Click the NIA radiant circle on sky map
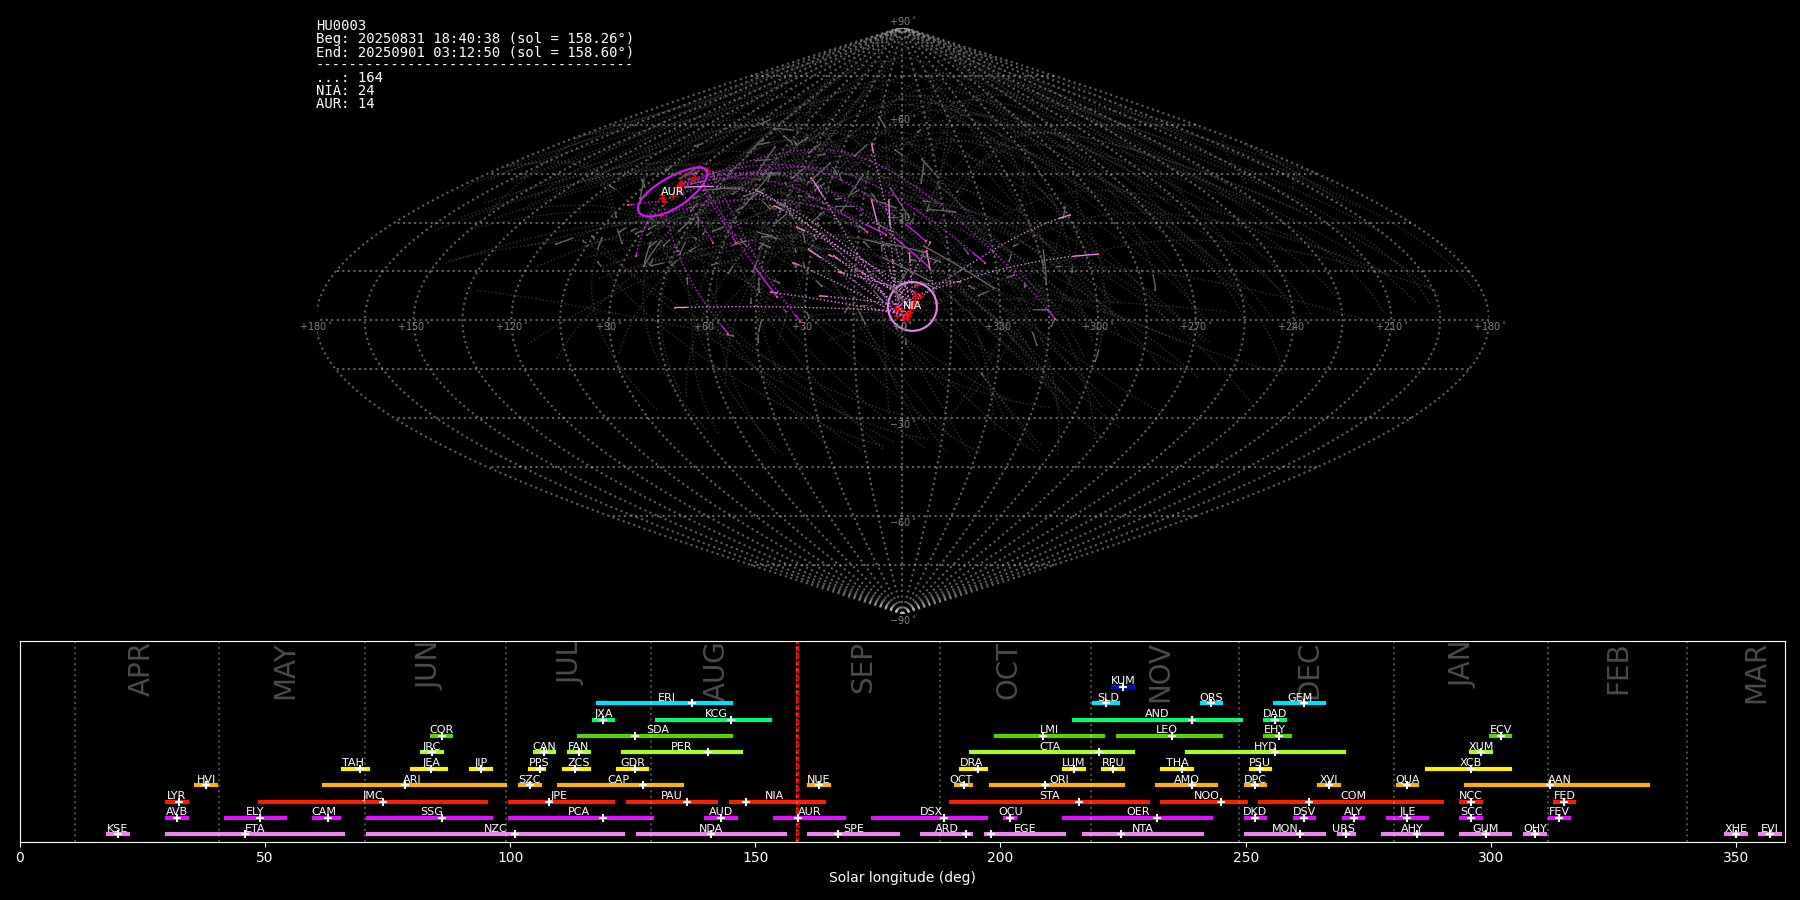The height and width of the screenshot is (900, 1800). click(x=912, y=306)
